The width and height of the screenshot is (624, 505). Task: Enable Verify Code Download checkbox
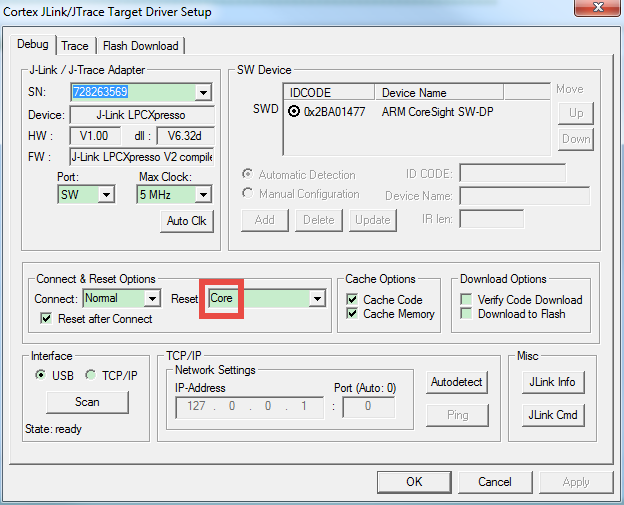pos(466,299)
